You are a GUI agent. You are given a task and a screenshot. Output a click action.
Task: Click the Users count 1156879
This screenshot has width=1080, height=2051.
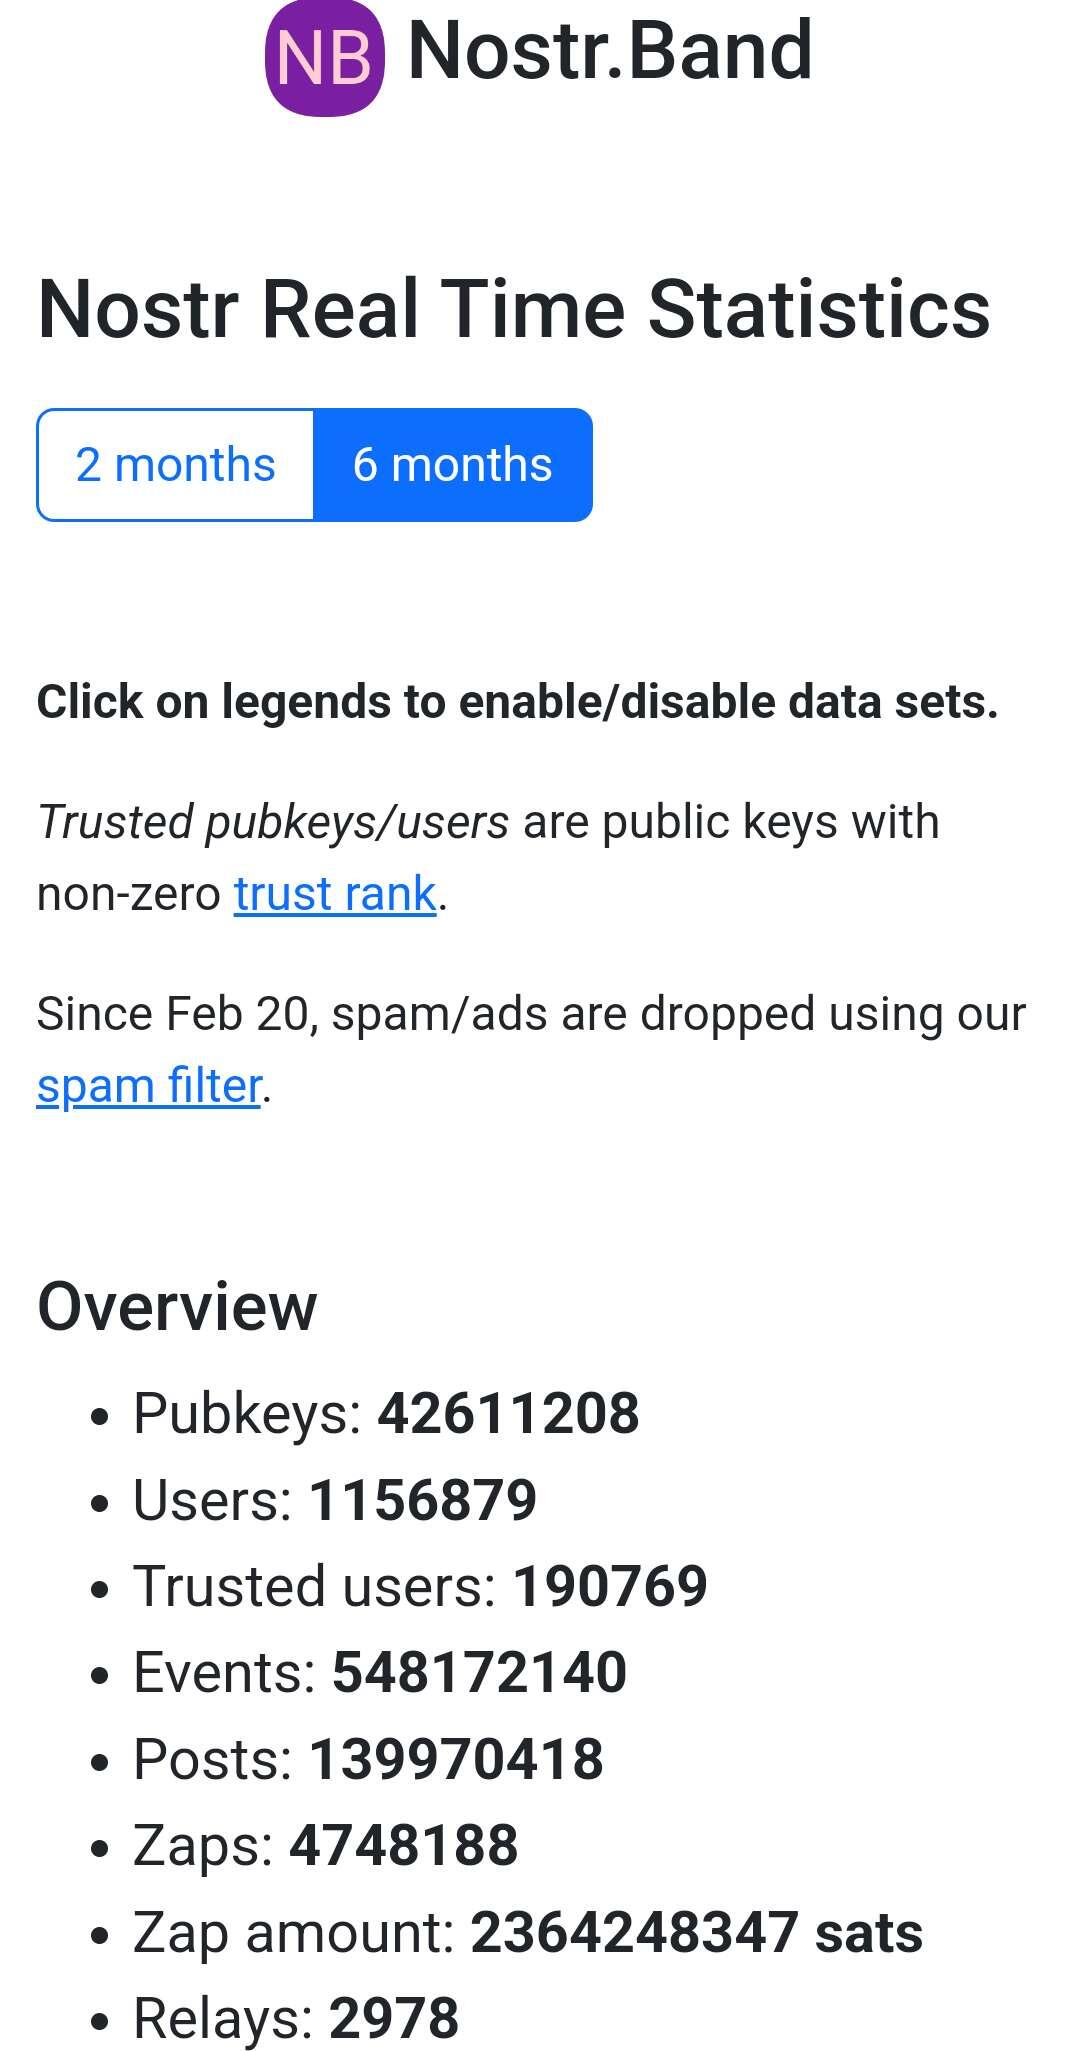423,1500
